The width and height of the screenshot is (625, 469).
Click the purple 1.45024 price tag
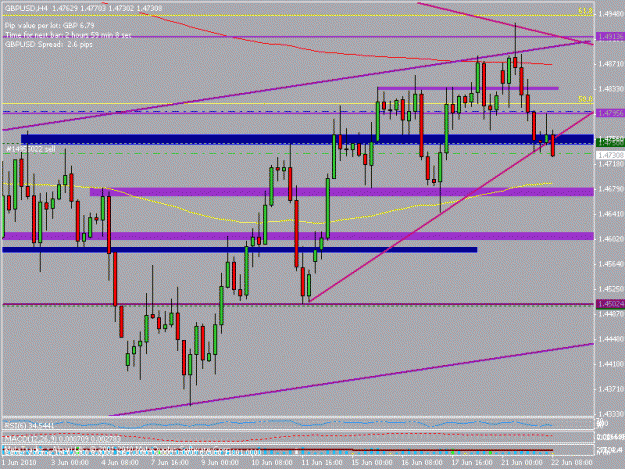tap(610, 304)
